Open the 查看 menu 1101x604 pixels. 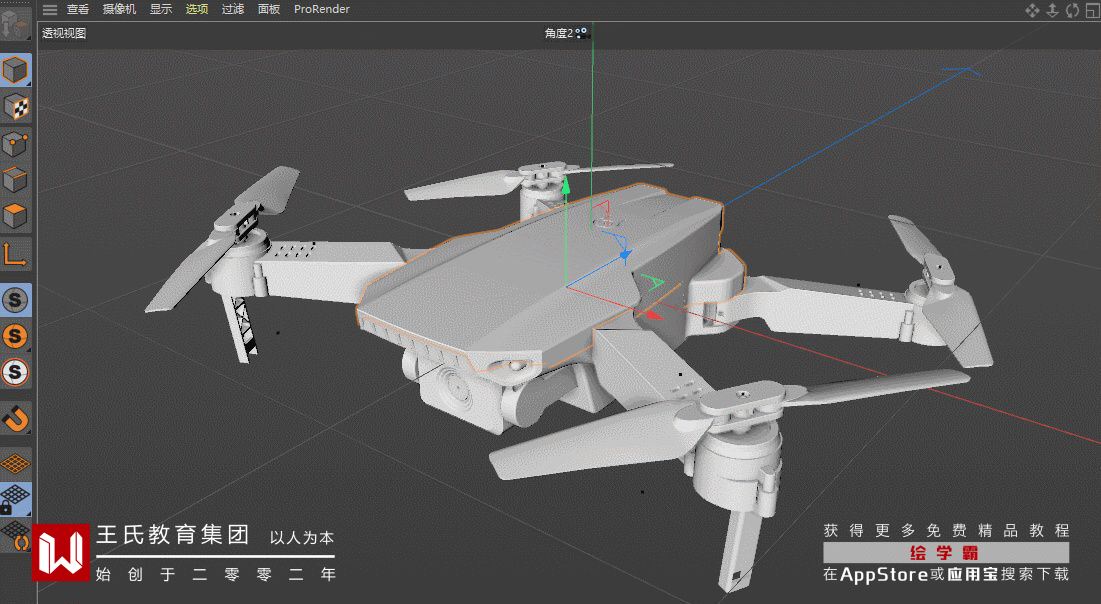(78, 9)
